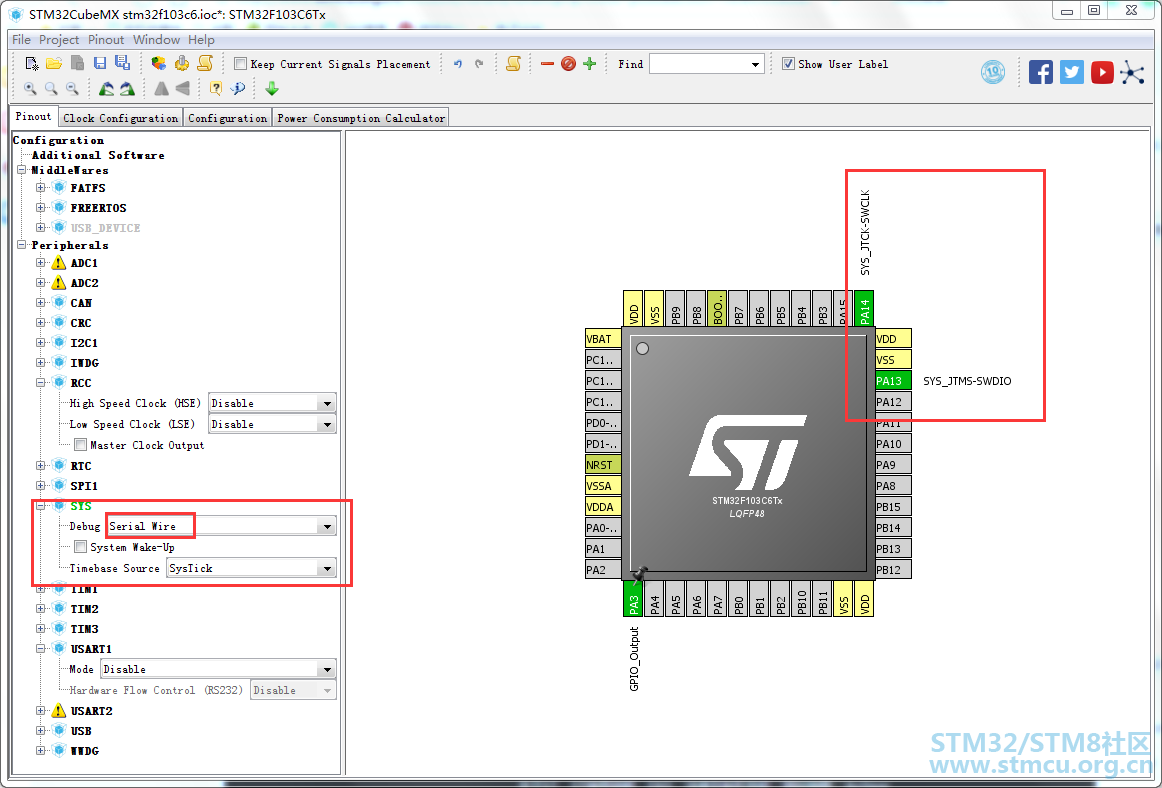Viewport: 1162px width, 788px height.
Task: Open the Help menu
Action: (201, 39)
